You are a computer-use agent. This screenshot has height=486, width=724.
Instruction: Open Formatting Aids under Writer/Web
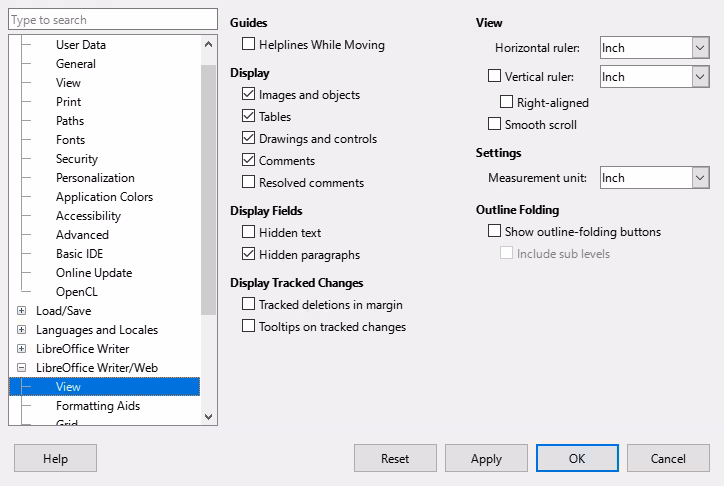click(x=98, y=406)
